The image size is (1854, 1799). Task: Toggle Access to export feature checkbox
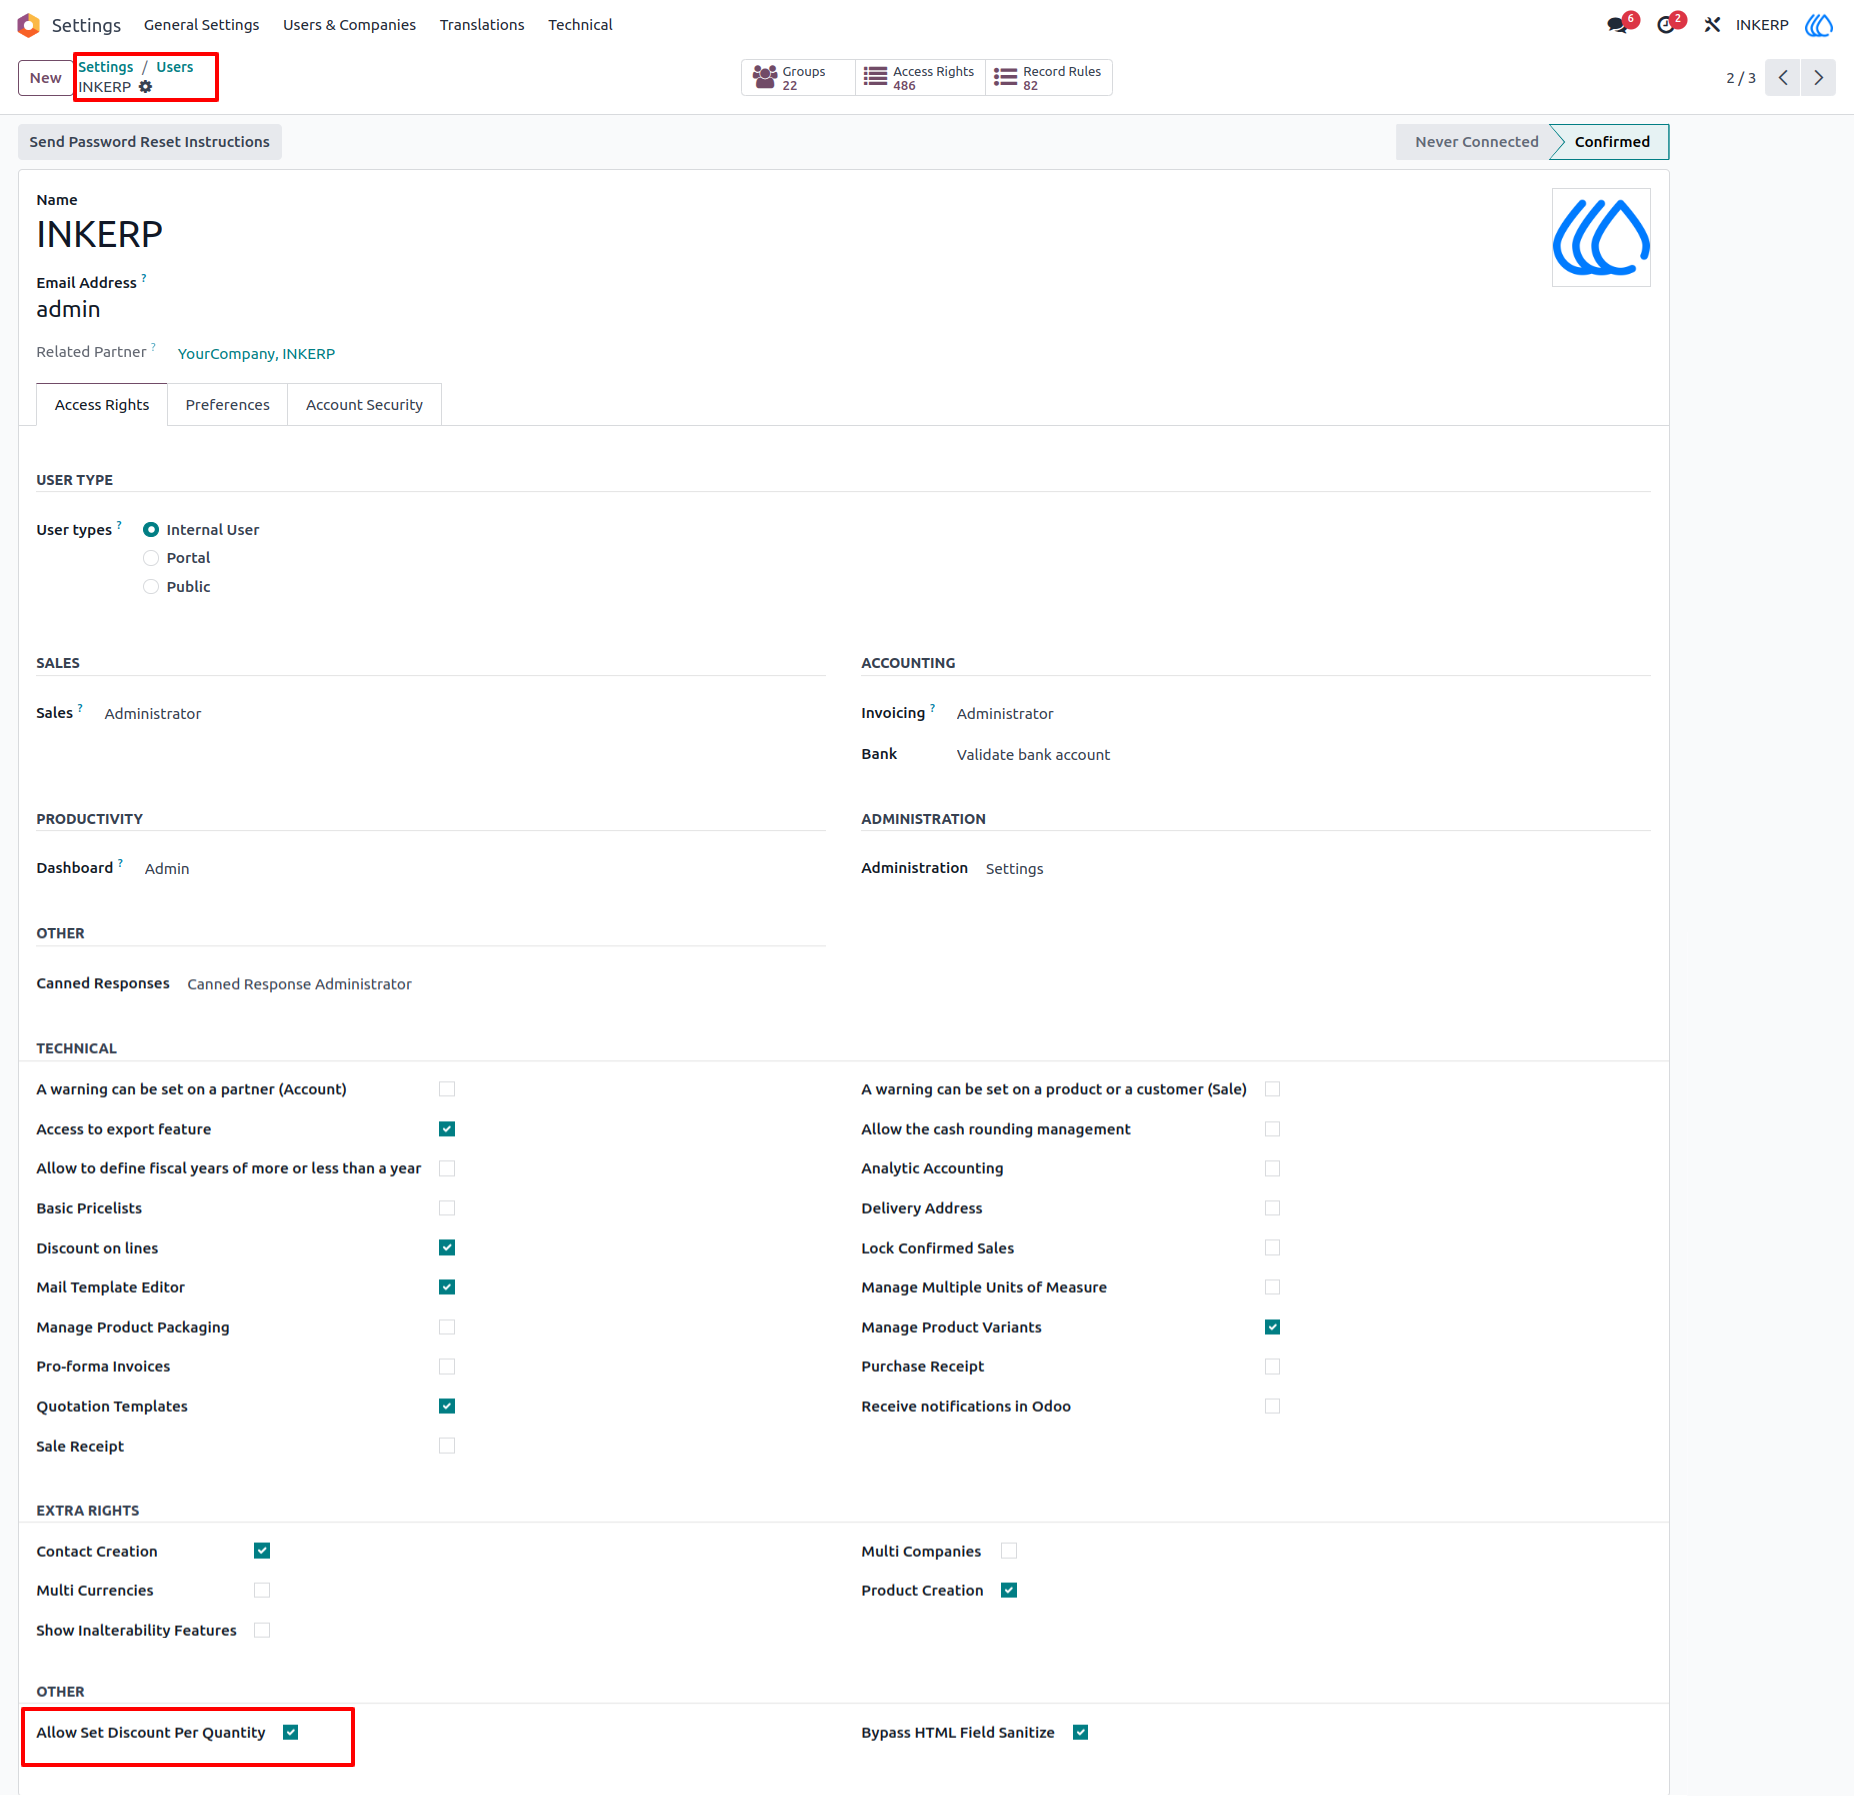(x=447, y=1129)
